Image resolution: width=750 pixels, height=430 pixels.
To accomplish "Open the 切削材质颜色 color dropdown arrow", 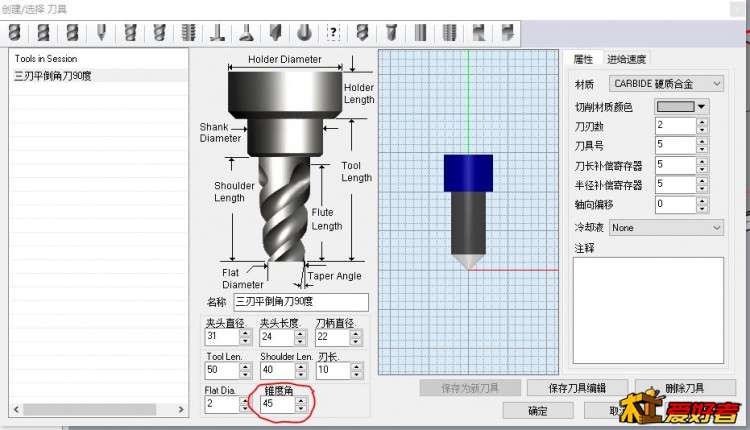I will click(x=702, y=107).
